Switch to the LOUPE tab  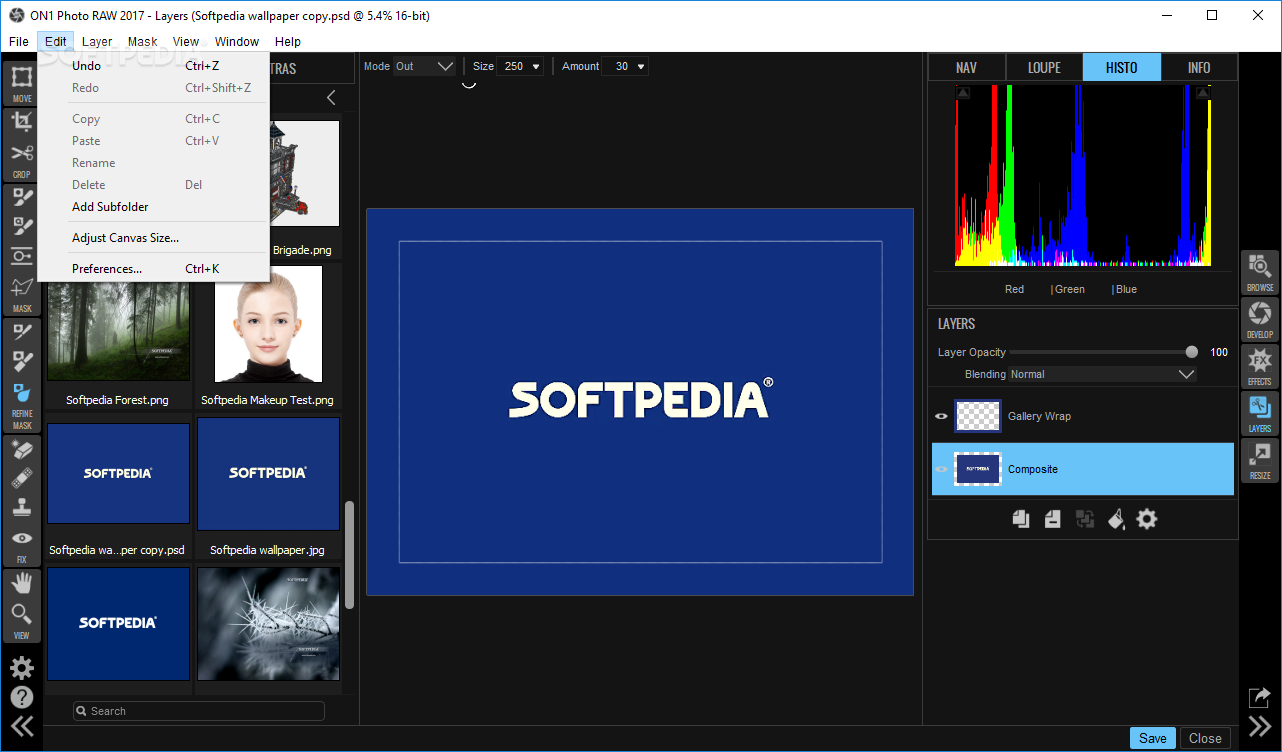[1044, 68]
